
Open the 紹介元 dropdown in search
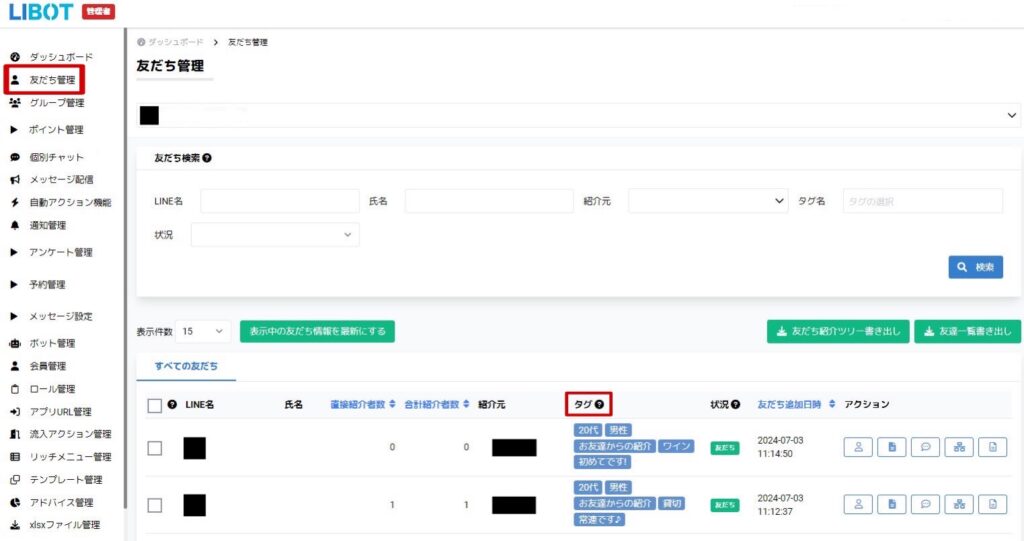(x=707, y=201)
